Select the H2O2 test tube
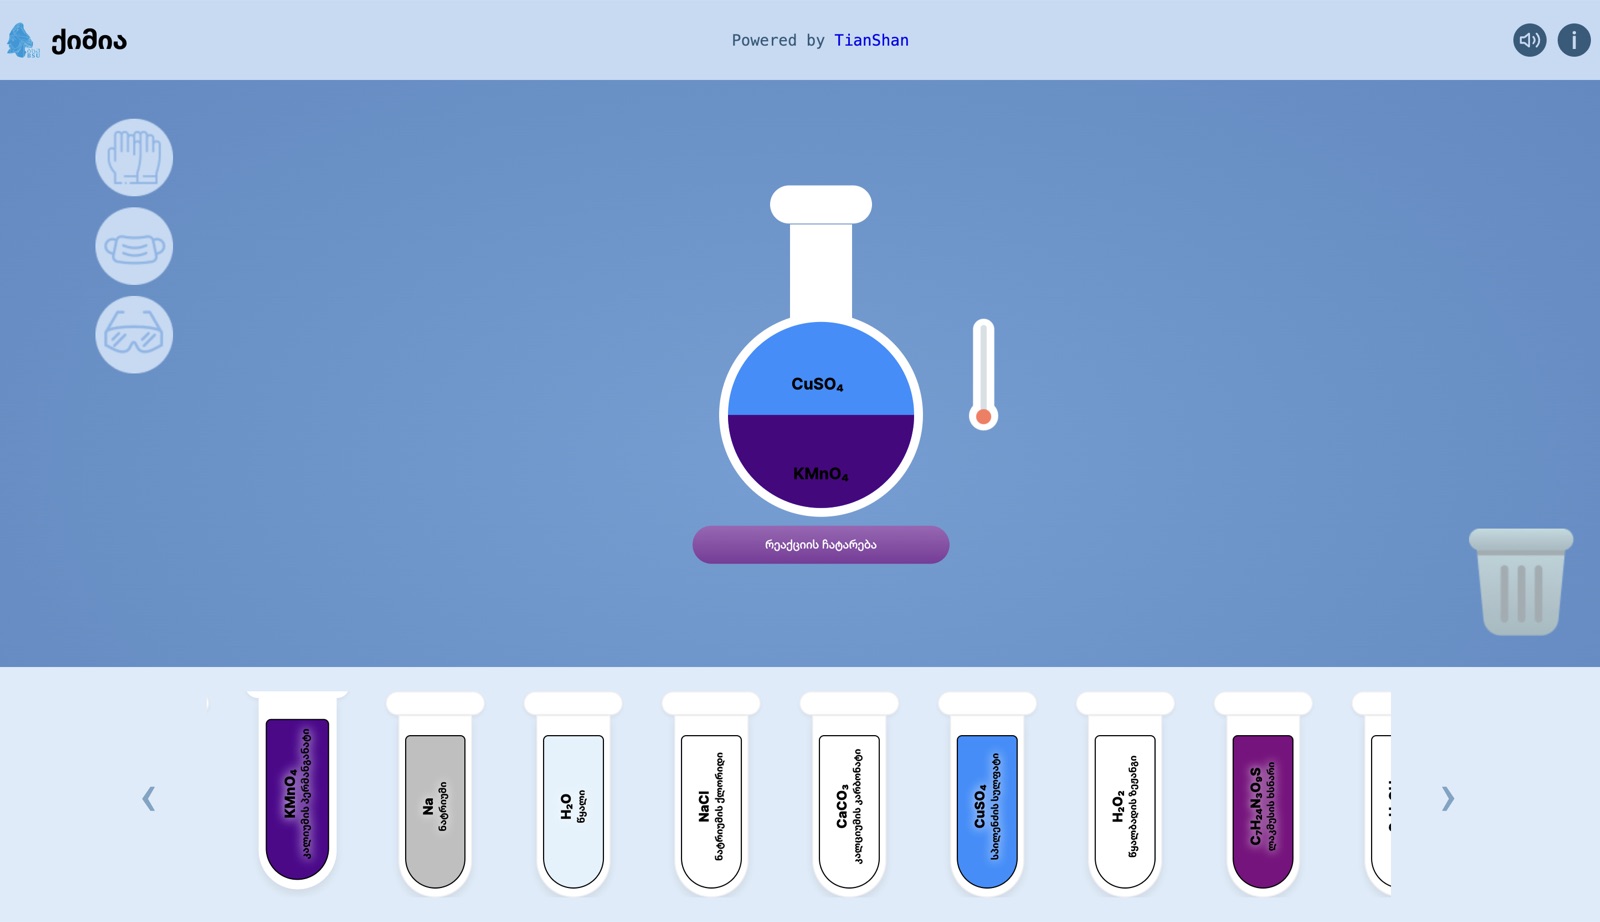 (x=1125, y=795)
